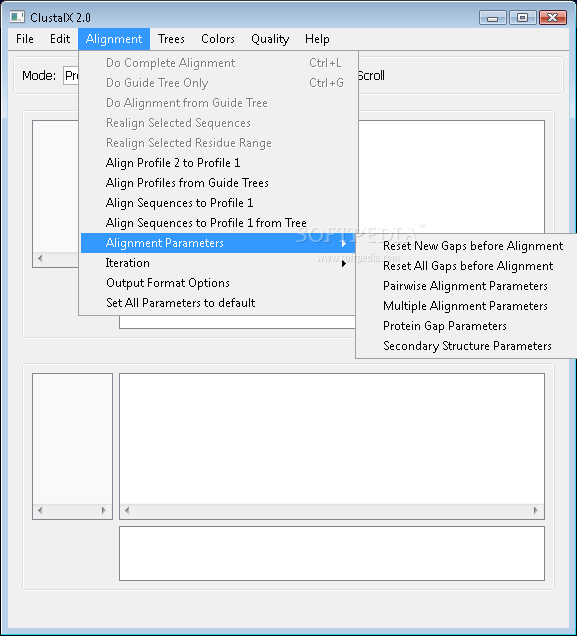
Task: Open the File menu
Action: [x=25, y=39]
